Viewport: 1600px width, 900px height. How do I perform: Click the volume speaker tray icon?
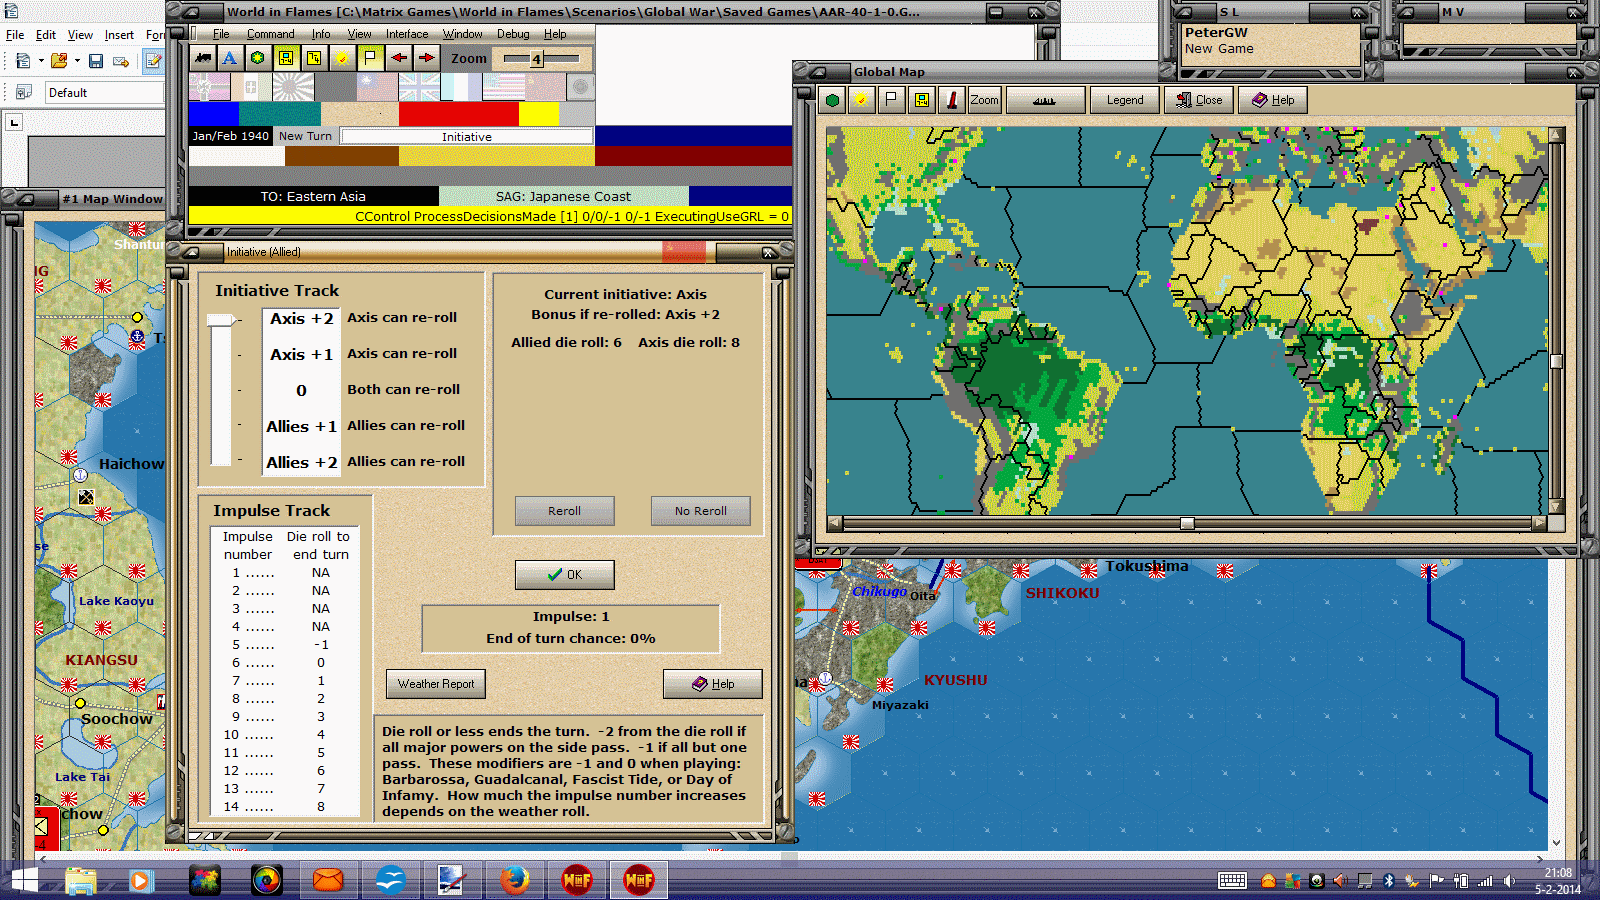pyautogui.click(x=1509, y=881)
